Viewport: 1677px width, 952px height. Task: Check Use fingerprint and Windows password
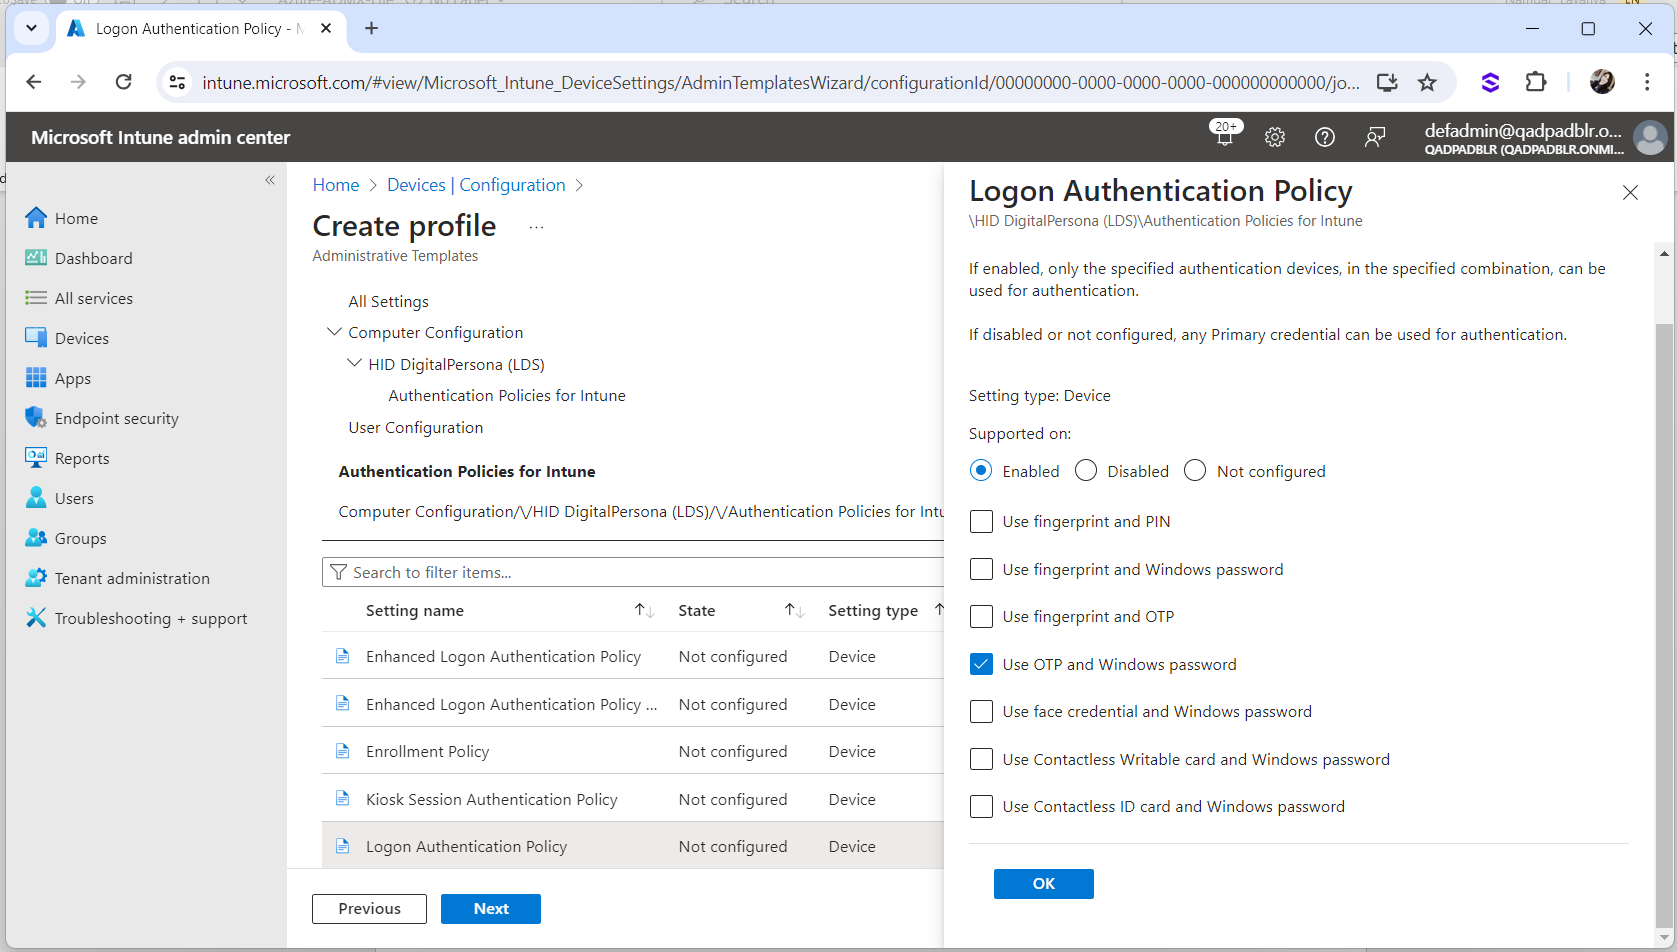pyautogui.click(x=981, y=569)
